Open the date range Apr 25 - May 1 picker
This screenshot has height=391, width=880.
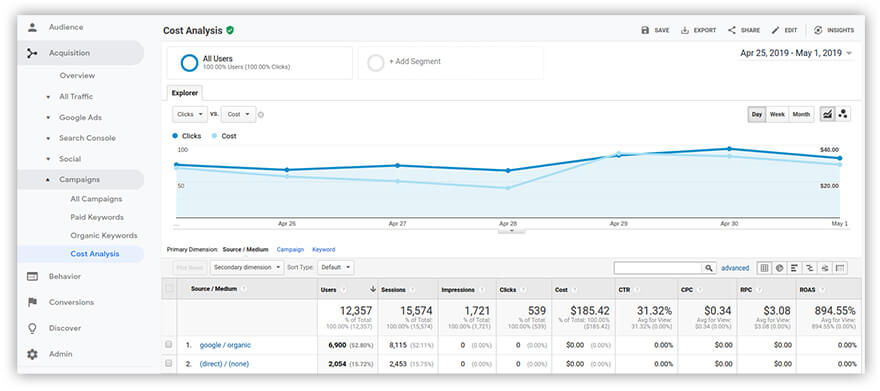796,53
